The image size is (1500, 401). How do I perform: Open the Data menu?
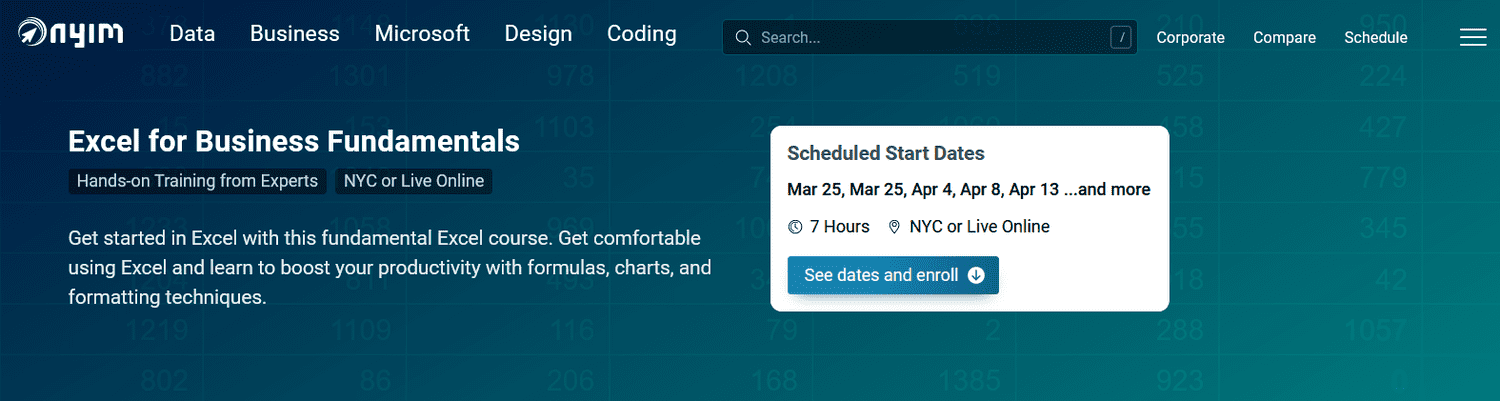(x=192, y=34)
